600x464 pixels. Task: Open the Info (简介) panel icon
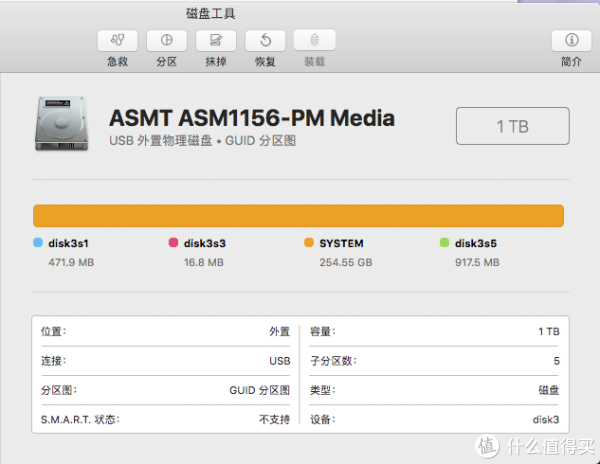click(x=572, y=40)
